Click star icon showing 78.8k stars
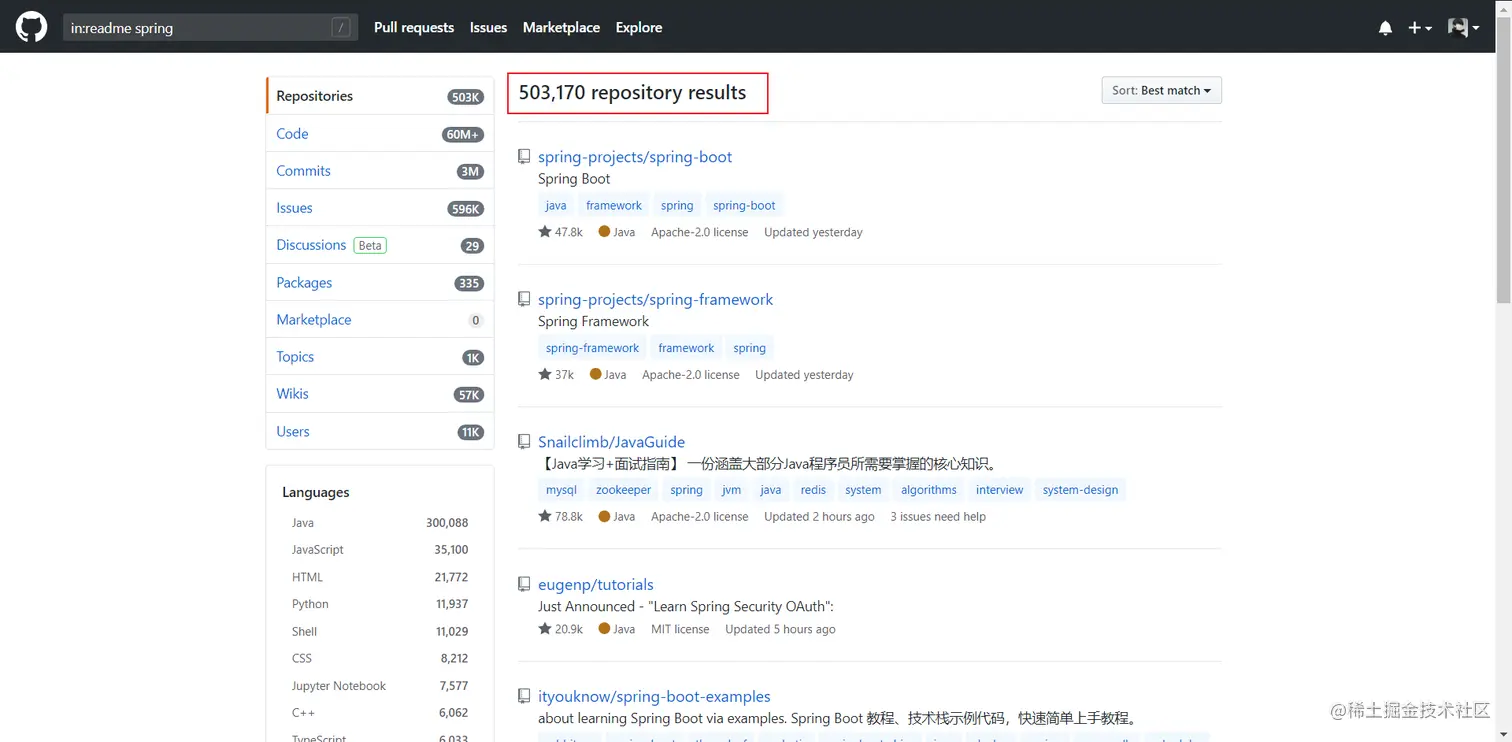 (x=545, y=516)
